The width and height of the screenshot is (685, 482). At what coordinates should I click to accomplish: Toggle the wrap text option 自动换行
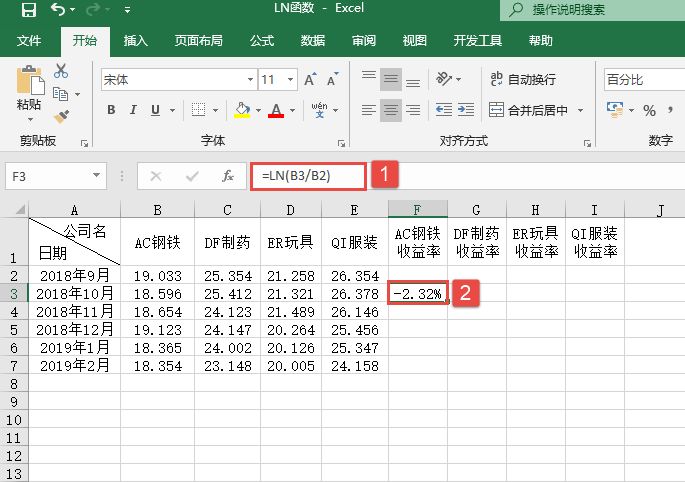point(522,79)
